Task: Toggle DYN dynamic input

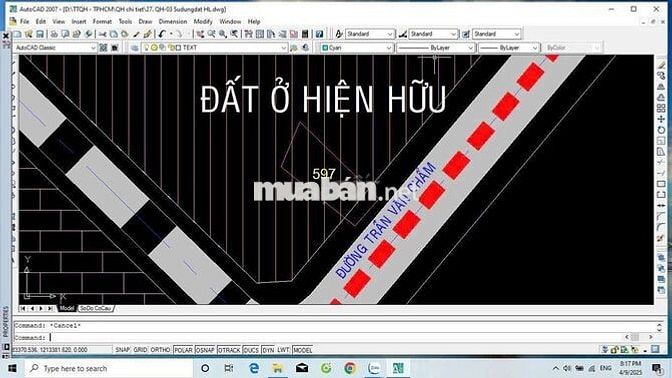Action: tap(268, 350)
